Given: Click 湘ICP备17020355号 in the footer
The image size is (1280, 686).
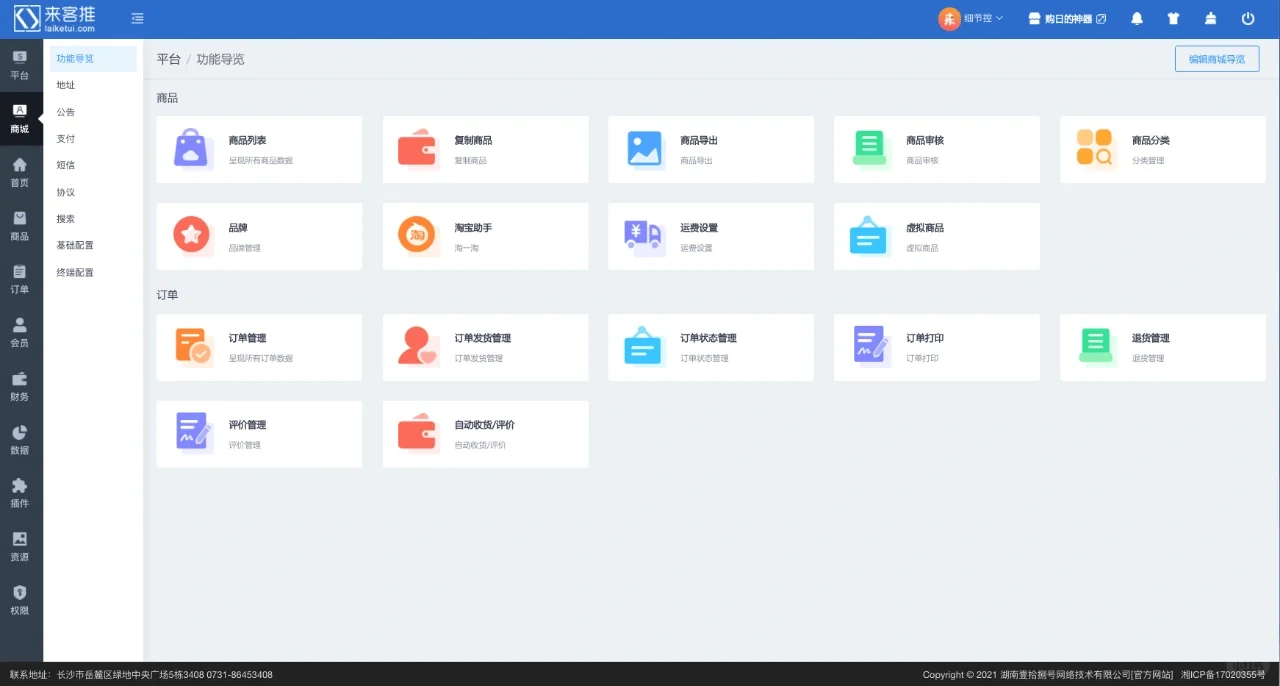Looking at the screenshot, I should tap(1223, 675).
